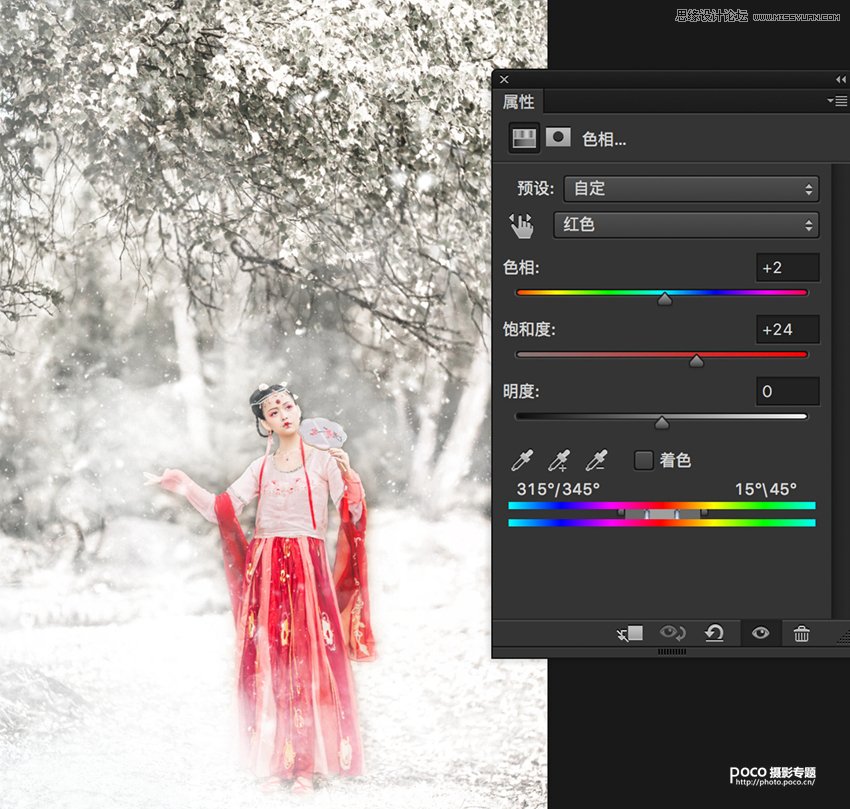Collapse the panel using double arrows
The width and height of the screenshot is (850, 809).
(x=840, y=79)
